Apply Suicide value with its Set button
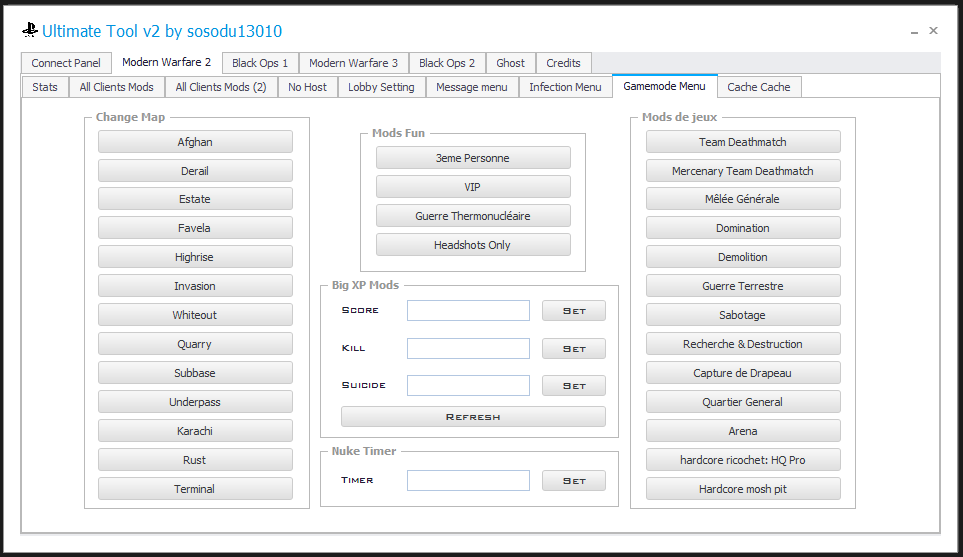Viewport: 963px width, 557px height. click(574, 386)
